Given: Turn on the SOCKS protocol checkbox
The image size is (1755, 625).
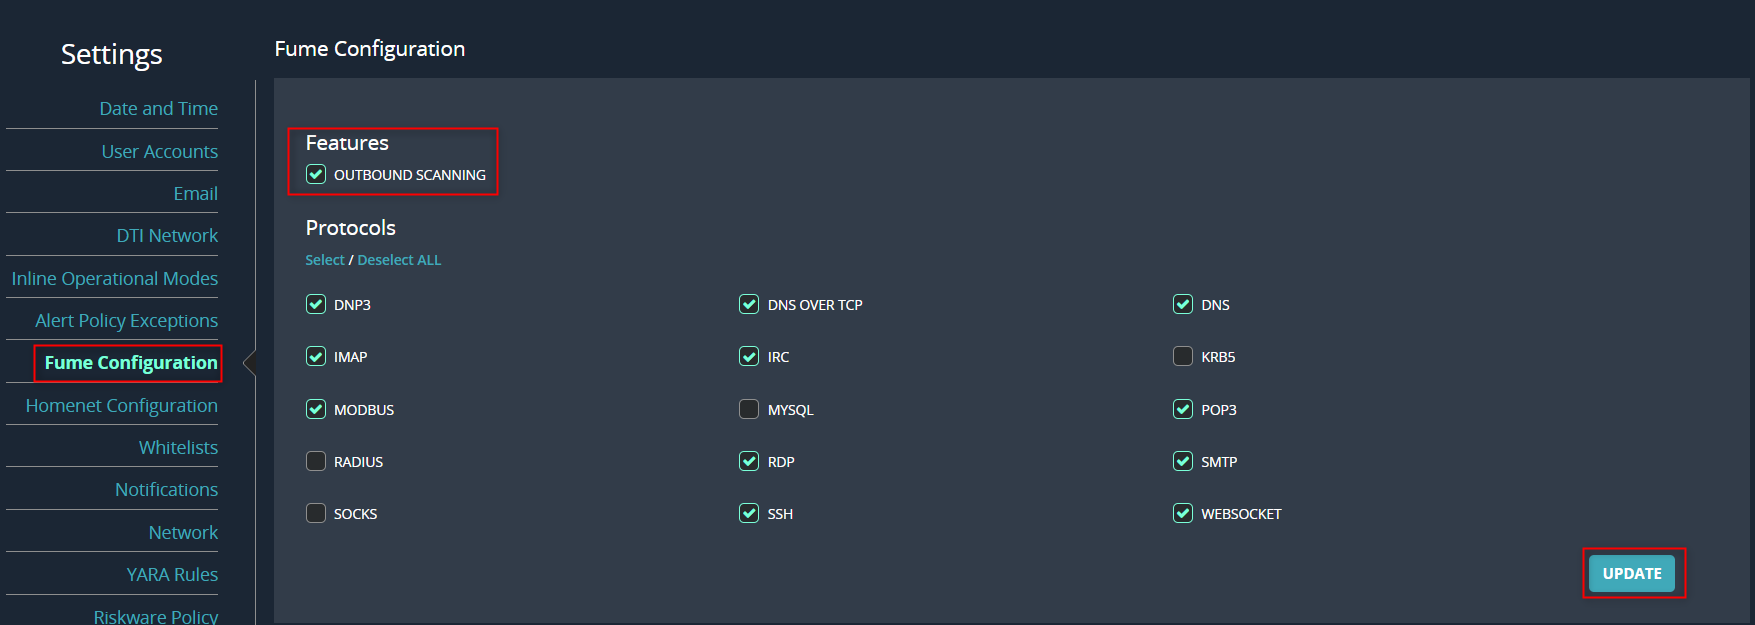Looking at the screenshot, I should pyautogui.click(x=316, y=513).
